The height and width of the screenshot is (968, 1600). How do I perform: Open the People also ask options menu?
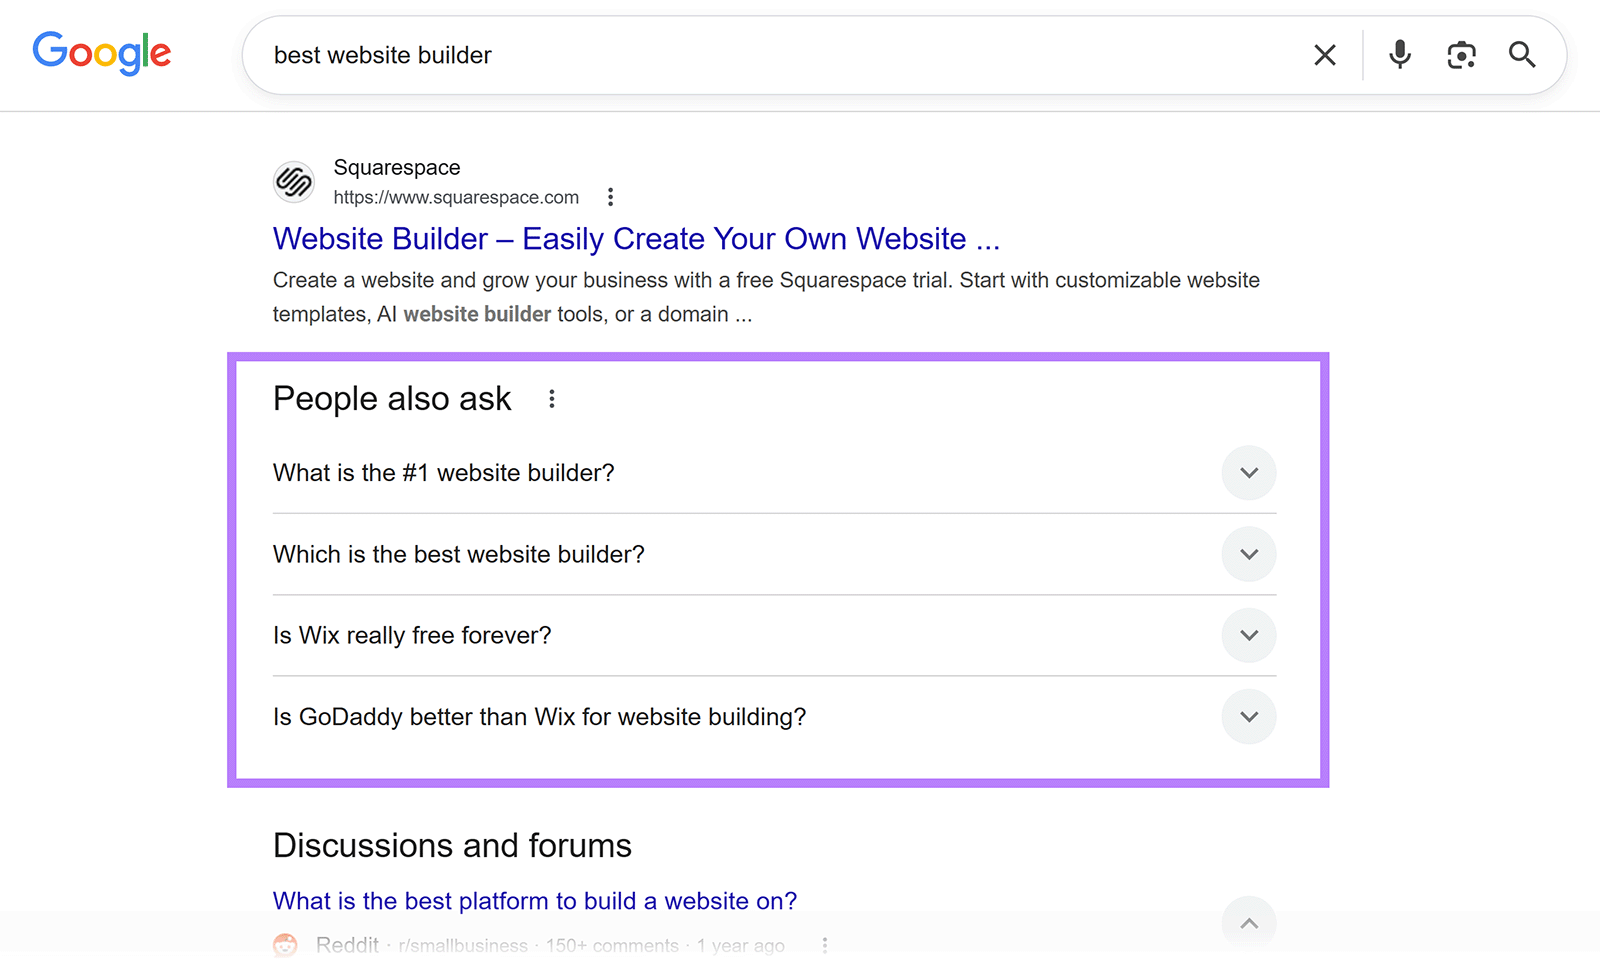point(551,398)
